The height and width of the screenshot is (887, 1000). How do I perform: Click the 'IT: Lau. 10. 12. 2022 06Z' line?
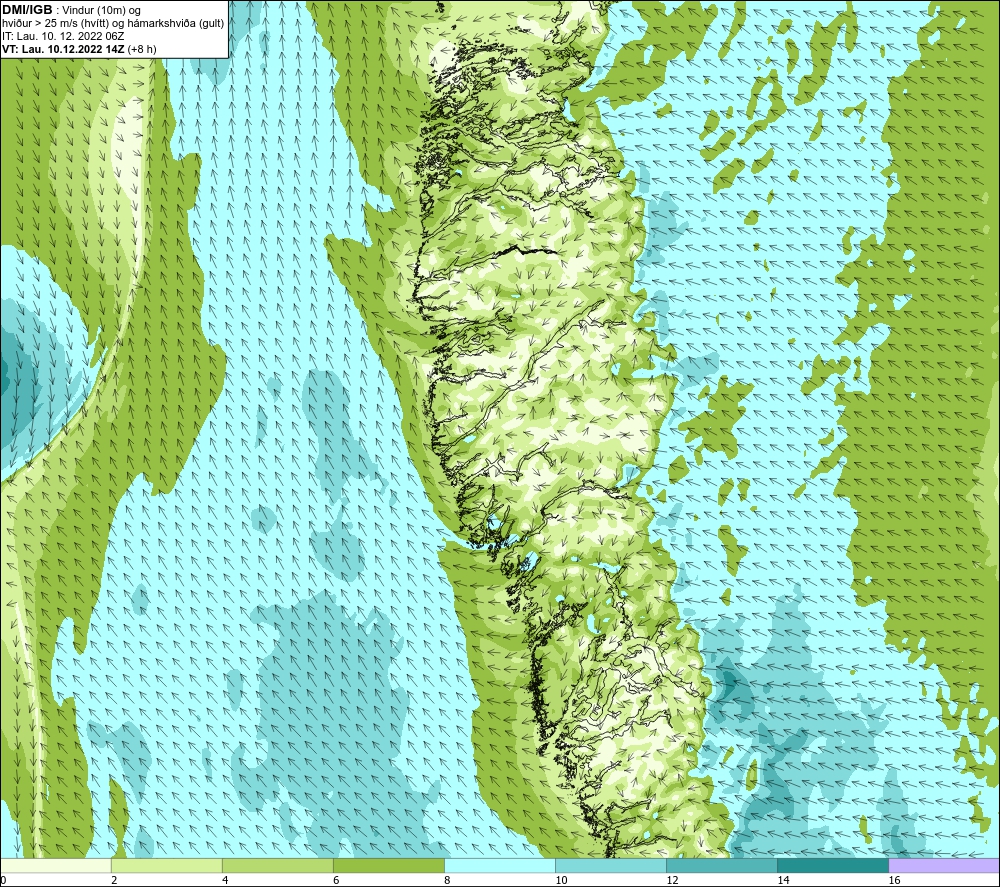click(63, 36)
